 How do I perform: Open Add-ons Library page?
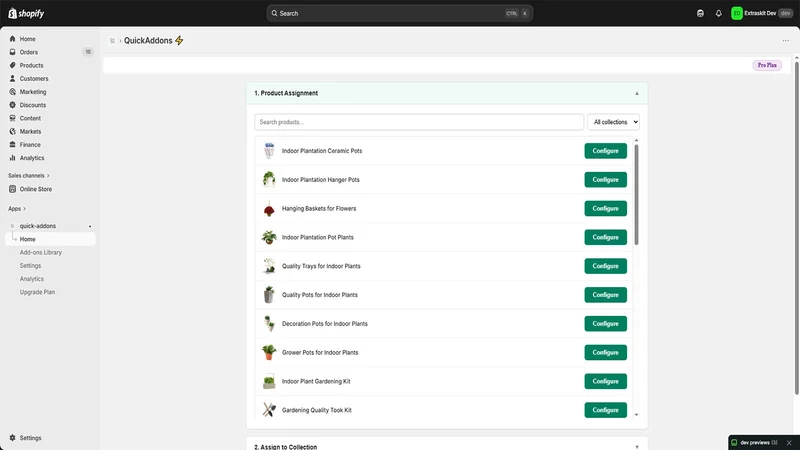[41, 253]
